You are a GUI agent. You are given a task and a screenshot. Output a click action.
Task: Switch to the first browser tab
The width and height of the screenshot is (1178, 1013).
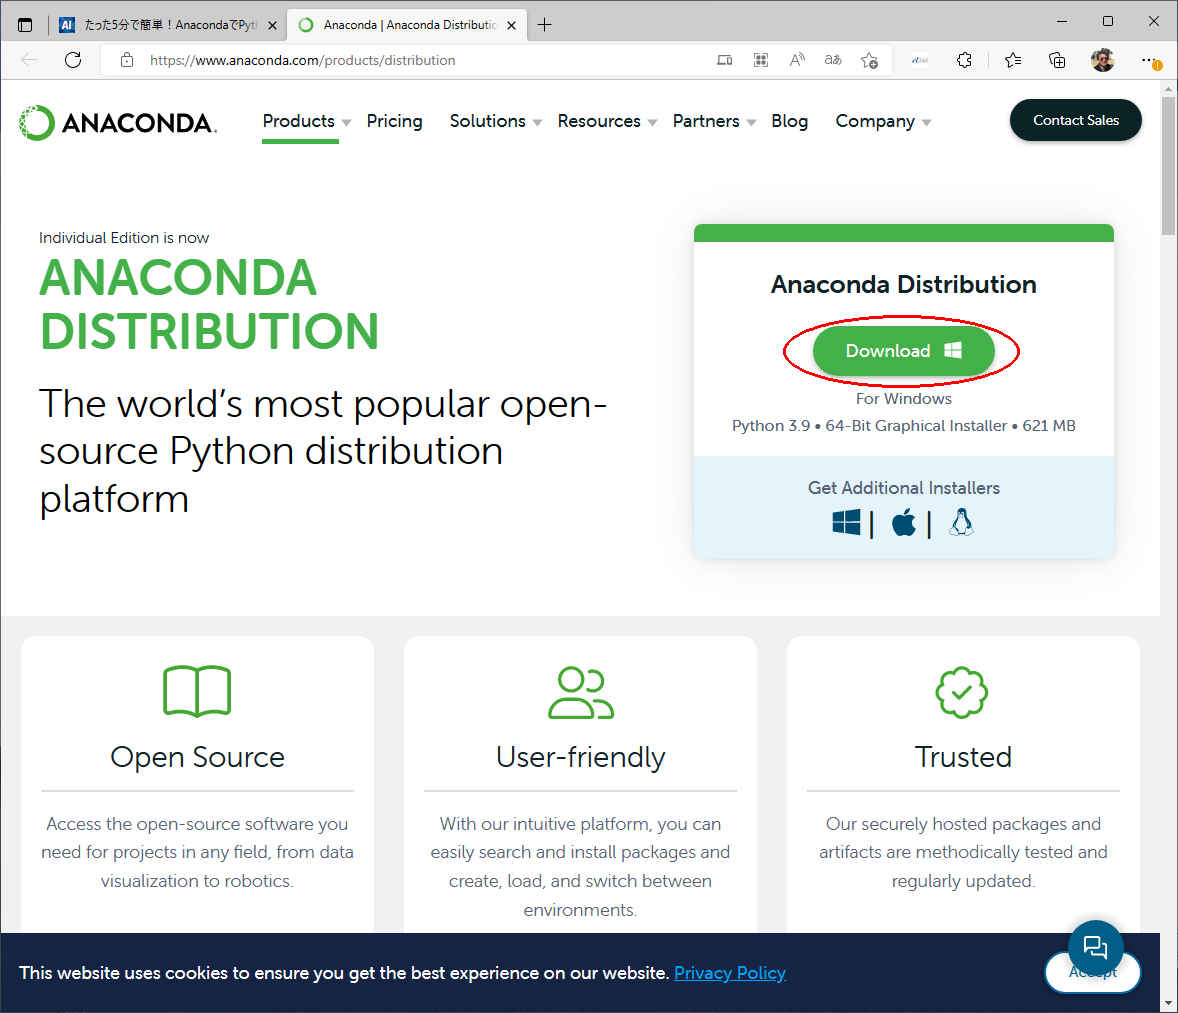[x=165, y=25]
